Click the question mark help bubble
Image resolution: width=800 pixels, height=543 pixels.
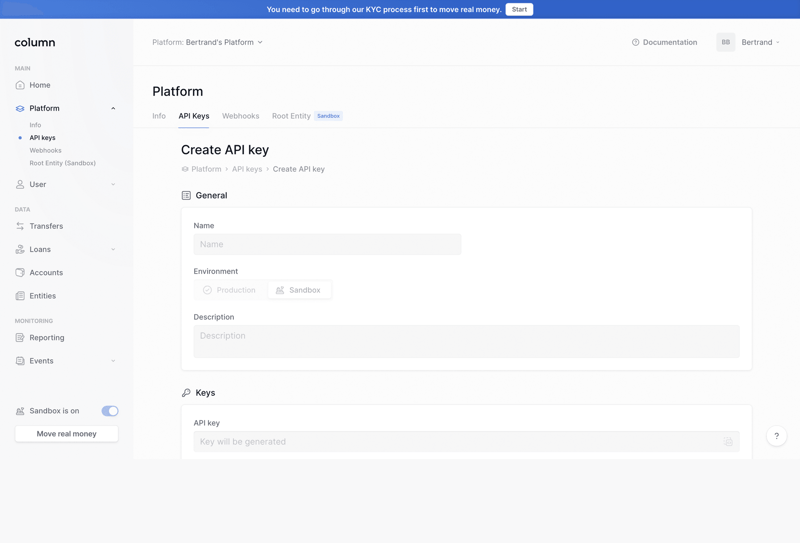point(777,436)
